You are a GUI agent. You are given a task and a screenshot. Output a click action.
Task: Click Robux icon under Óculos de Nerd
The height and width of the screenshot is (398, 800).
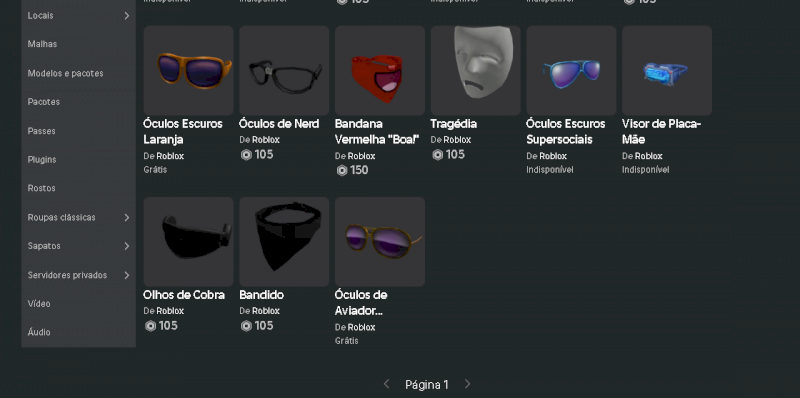(246, 155)
